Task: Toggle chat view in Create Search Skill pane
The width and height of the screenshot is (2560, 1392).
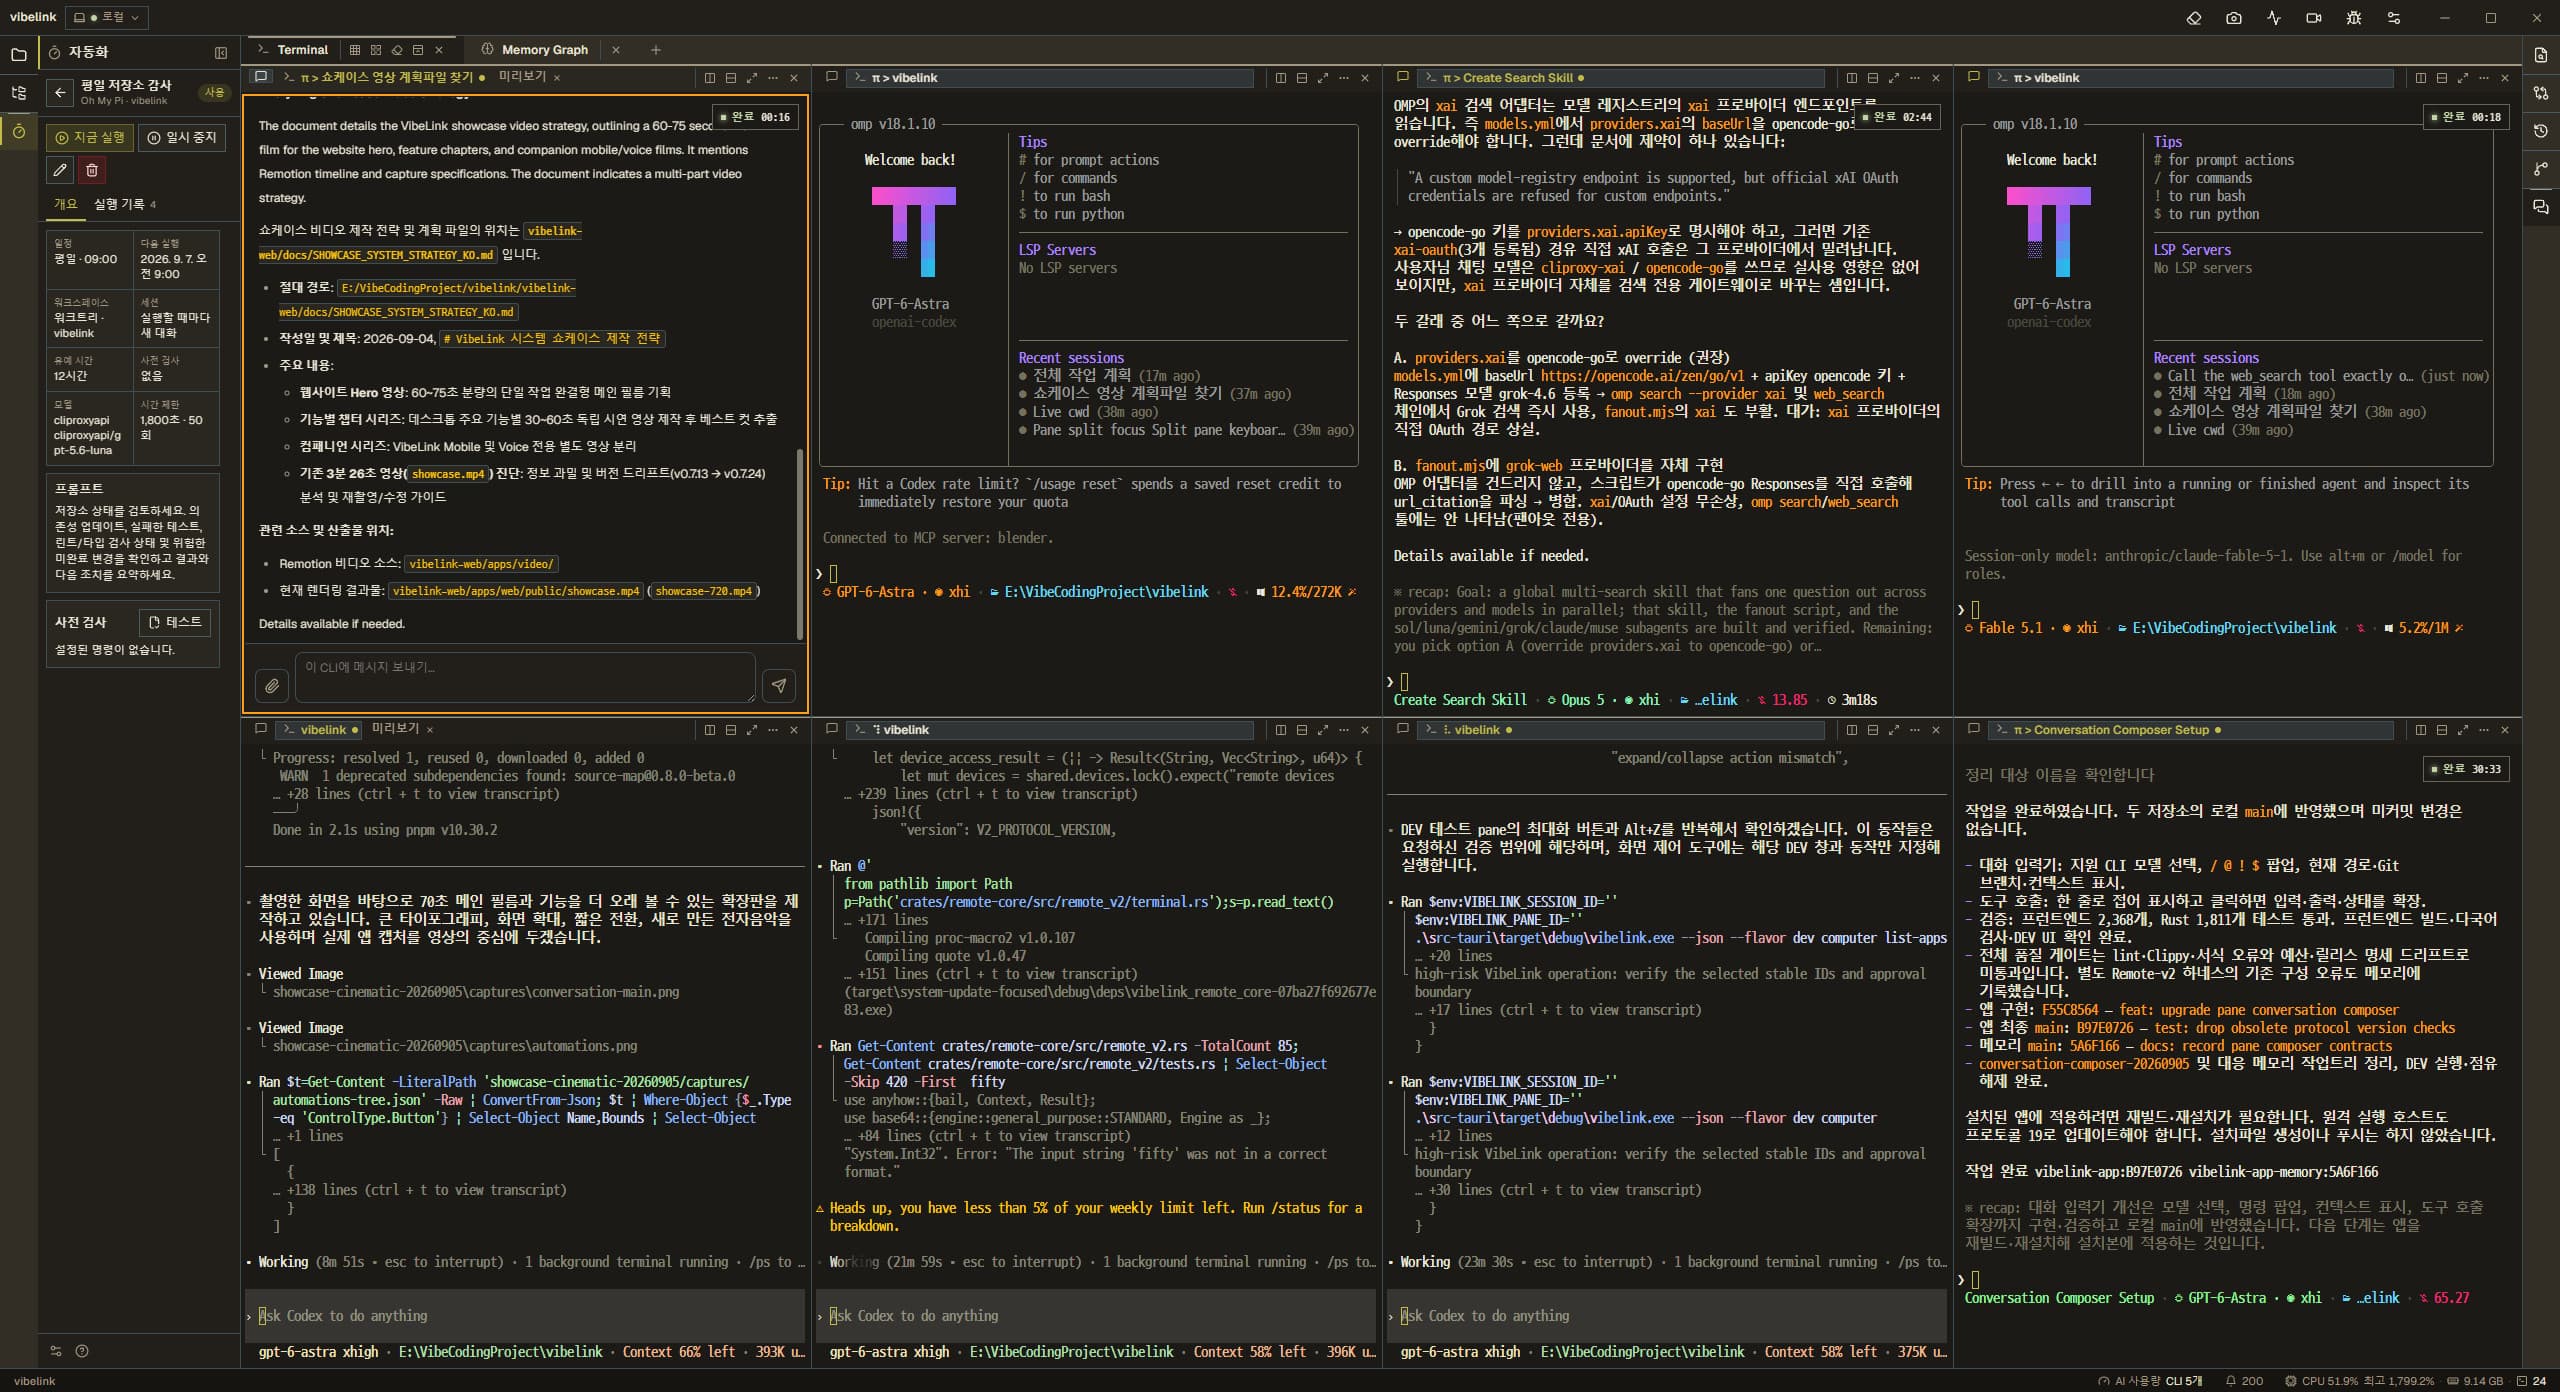Action: tap(1402, 77)
